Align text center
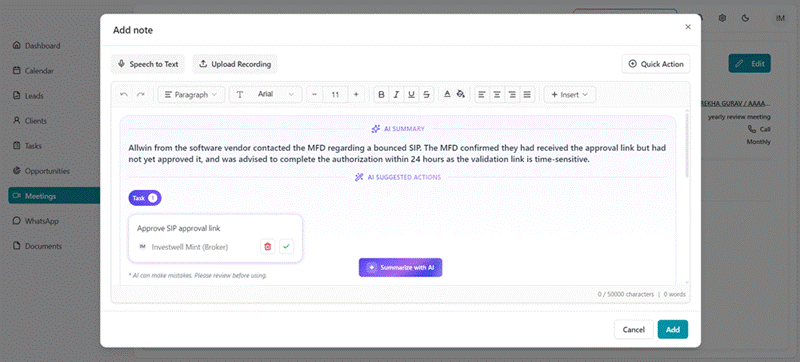The height and width of the screenshot is (362, 800). [x=497, y=94]
